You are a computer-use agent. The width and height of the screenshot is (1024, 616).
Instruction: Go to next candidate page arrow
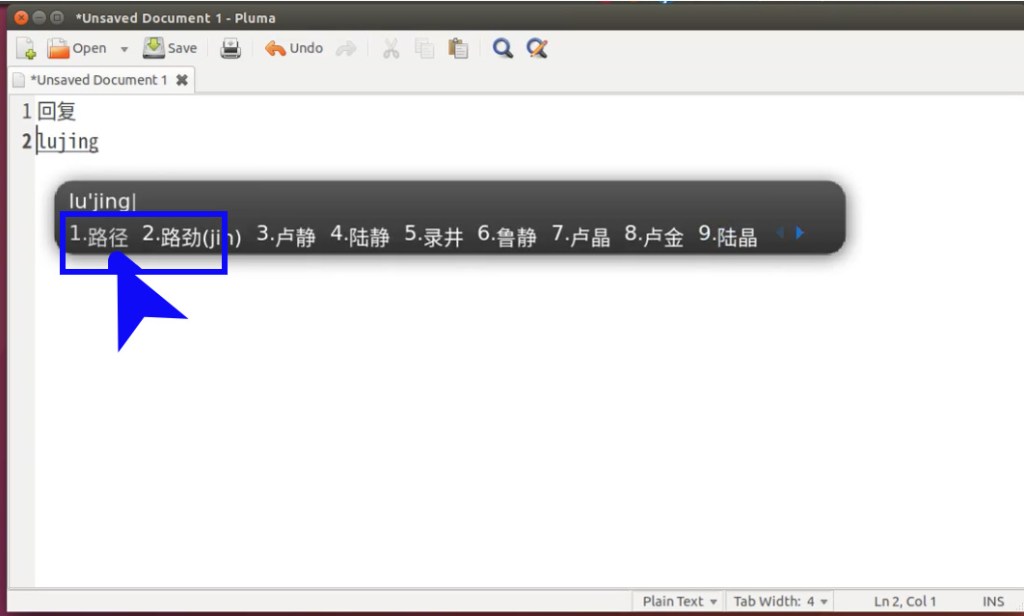pyautogui.click(x=800, y=234)
